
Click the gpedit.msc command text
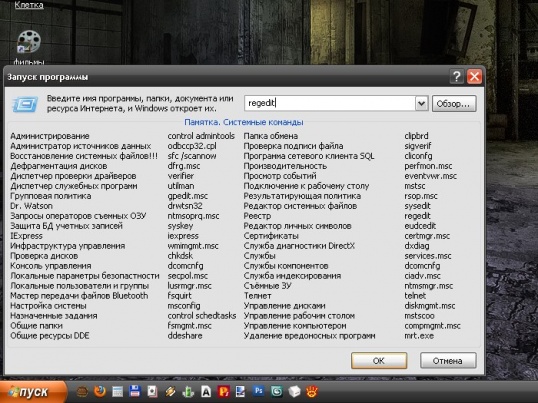click(188, 196)
